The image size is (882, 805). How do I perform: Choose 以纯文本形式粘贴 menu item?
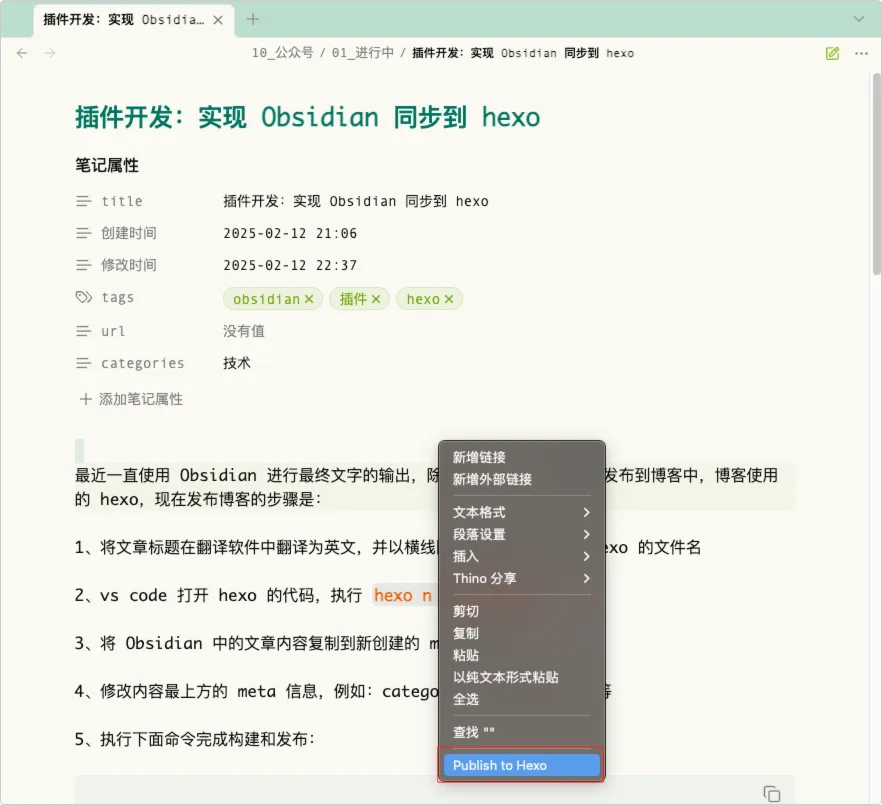tap(521, 677)
